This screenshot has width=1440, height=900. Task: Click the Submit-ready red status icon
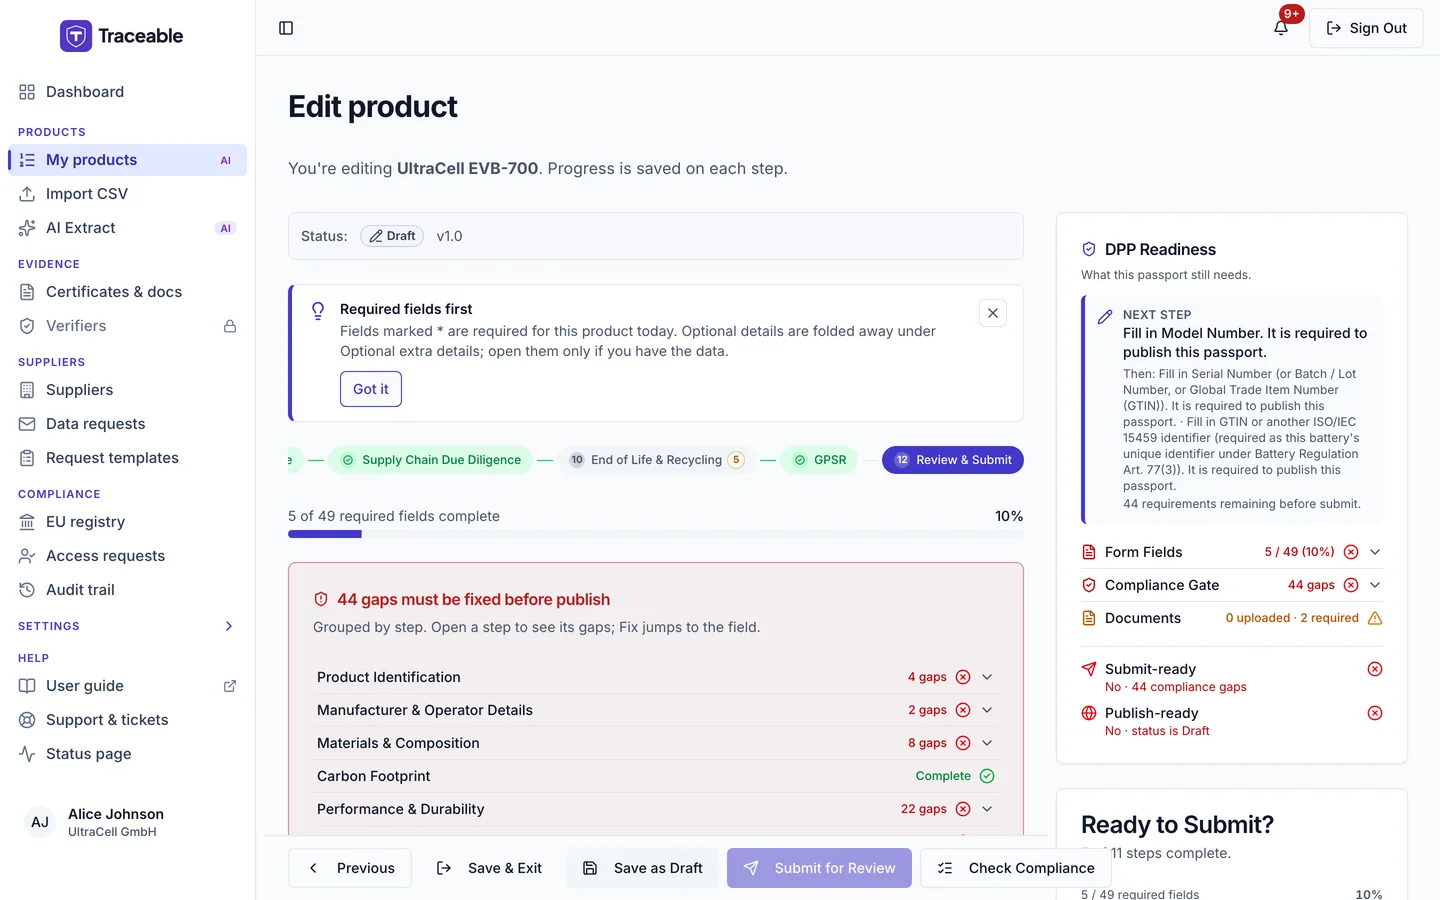(x=1375, y=669)
